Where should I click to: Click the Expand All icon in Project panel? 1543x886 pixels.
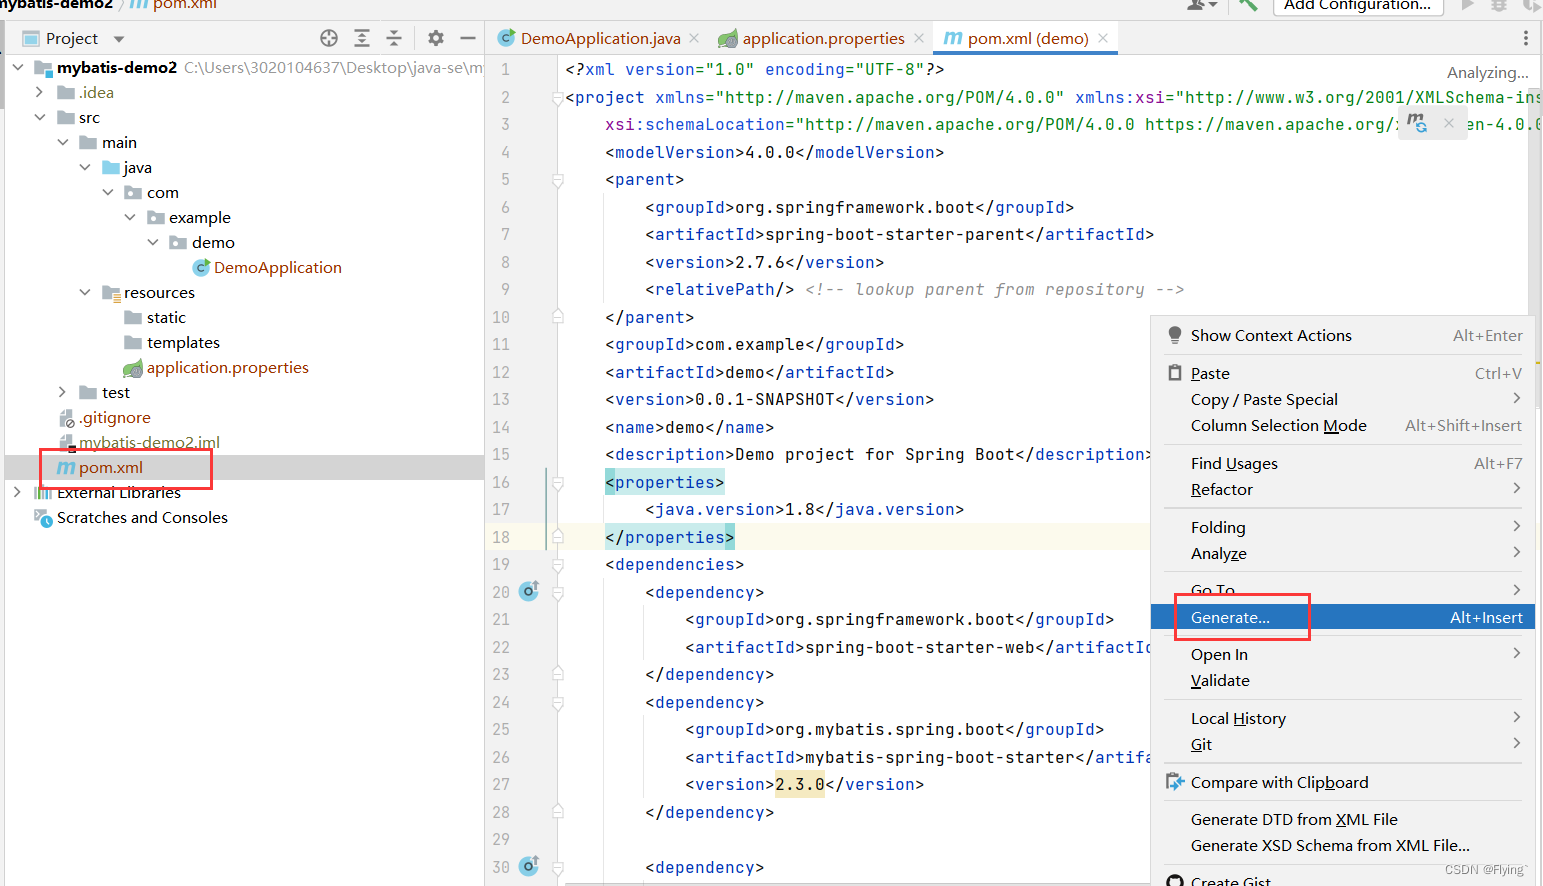[x=362, y=38]
